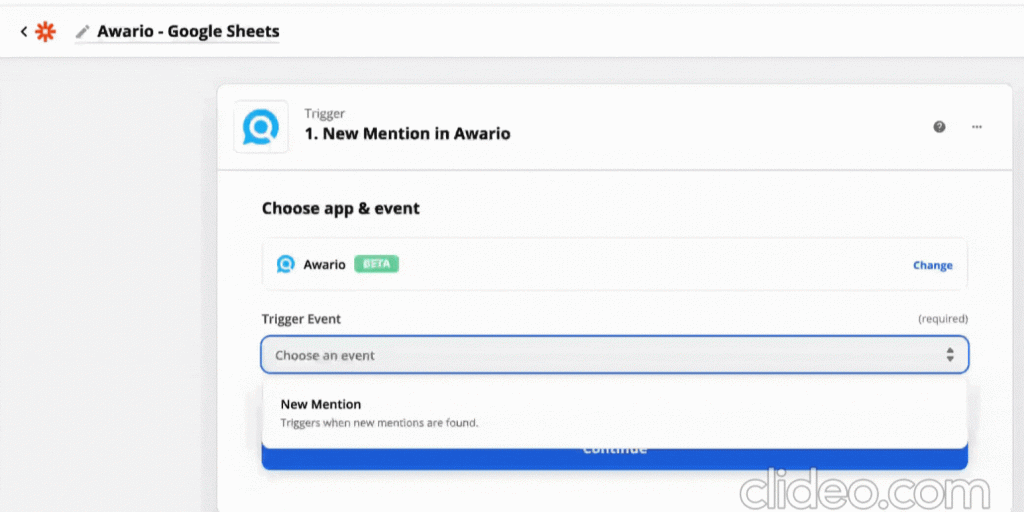The width and height of the screenshot is (1024, 512).
Task: Click the orange Zapier logo icon
Action: click(x=45, y=31)
